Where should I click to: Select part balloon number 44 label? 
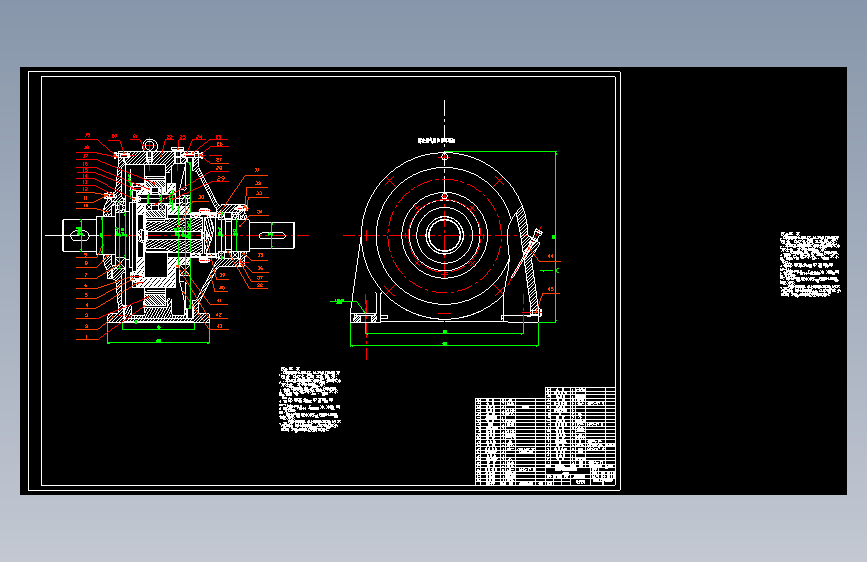coord(551,257)
